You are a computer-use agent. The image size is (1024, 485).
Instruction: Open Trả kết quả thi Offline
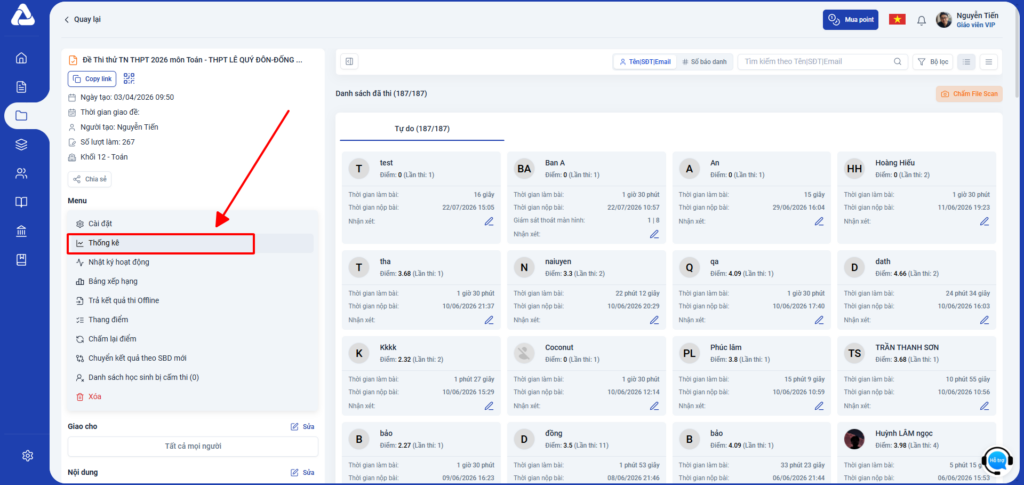click(x=191, y=300)
